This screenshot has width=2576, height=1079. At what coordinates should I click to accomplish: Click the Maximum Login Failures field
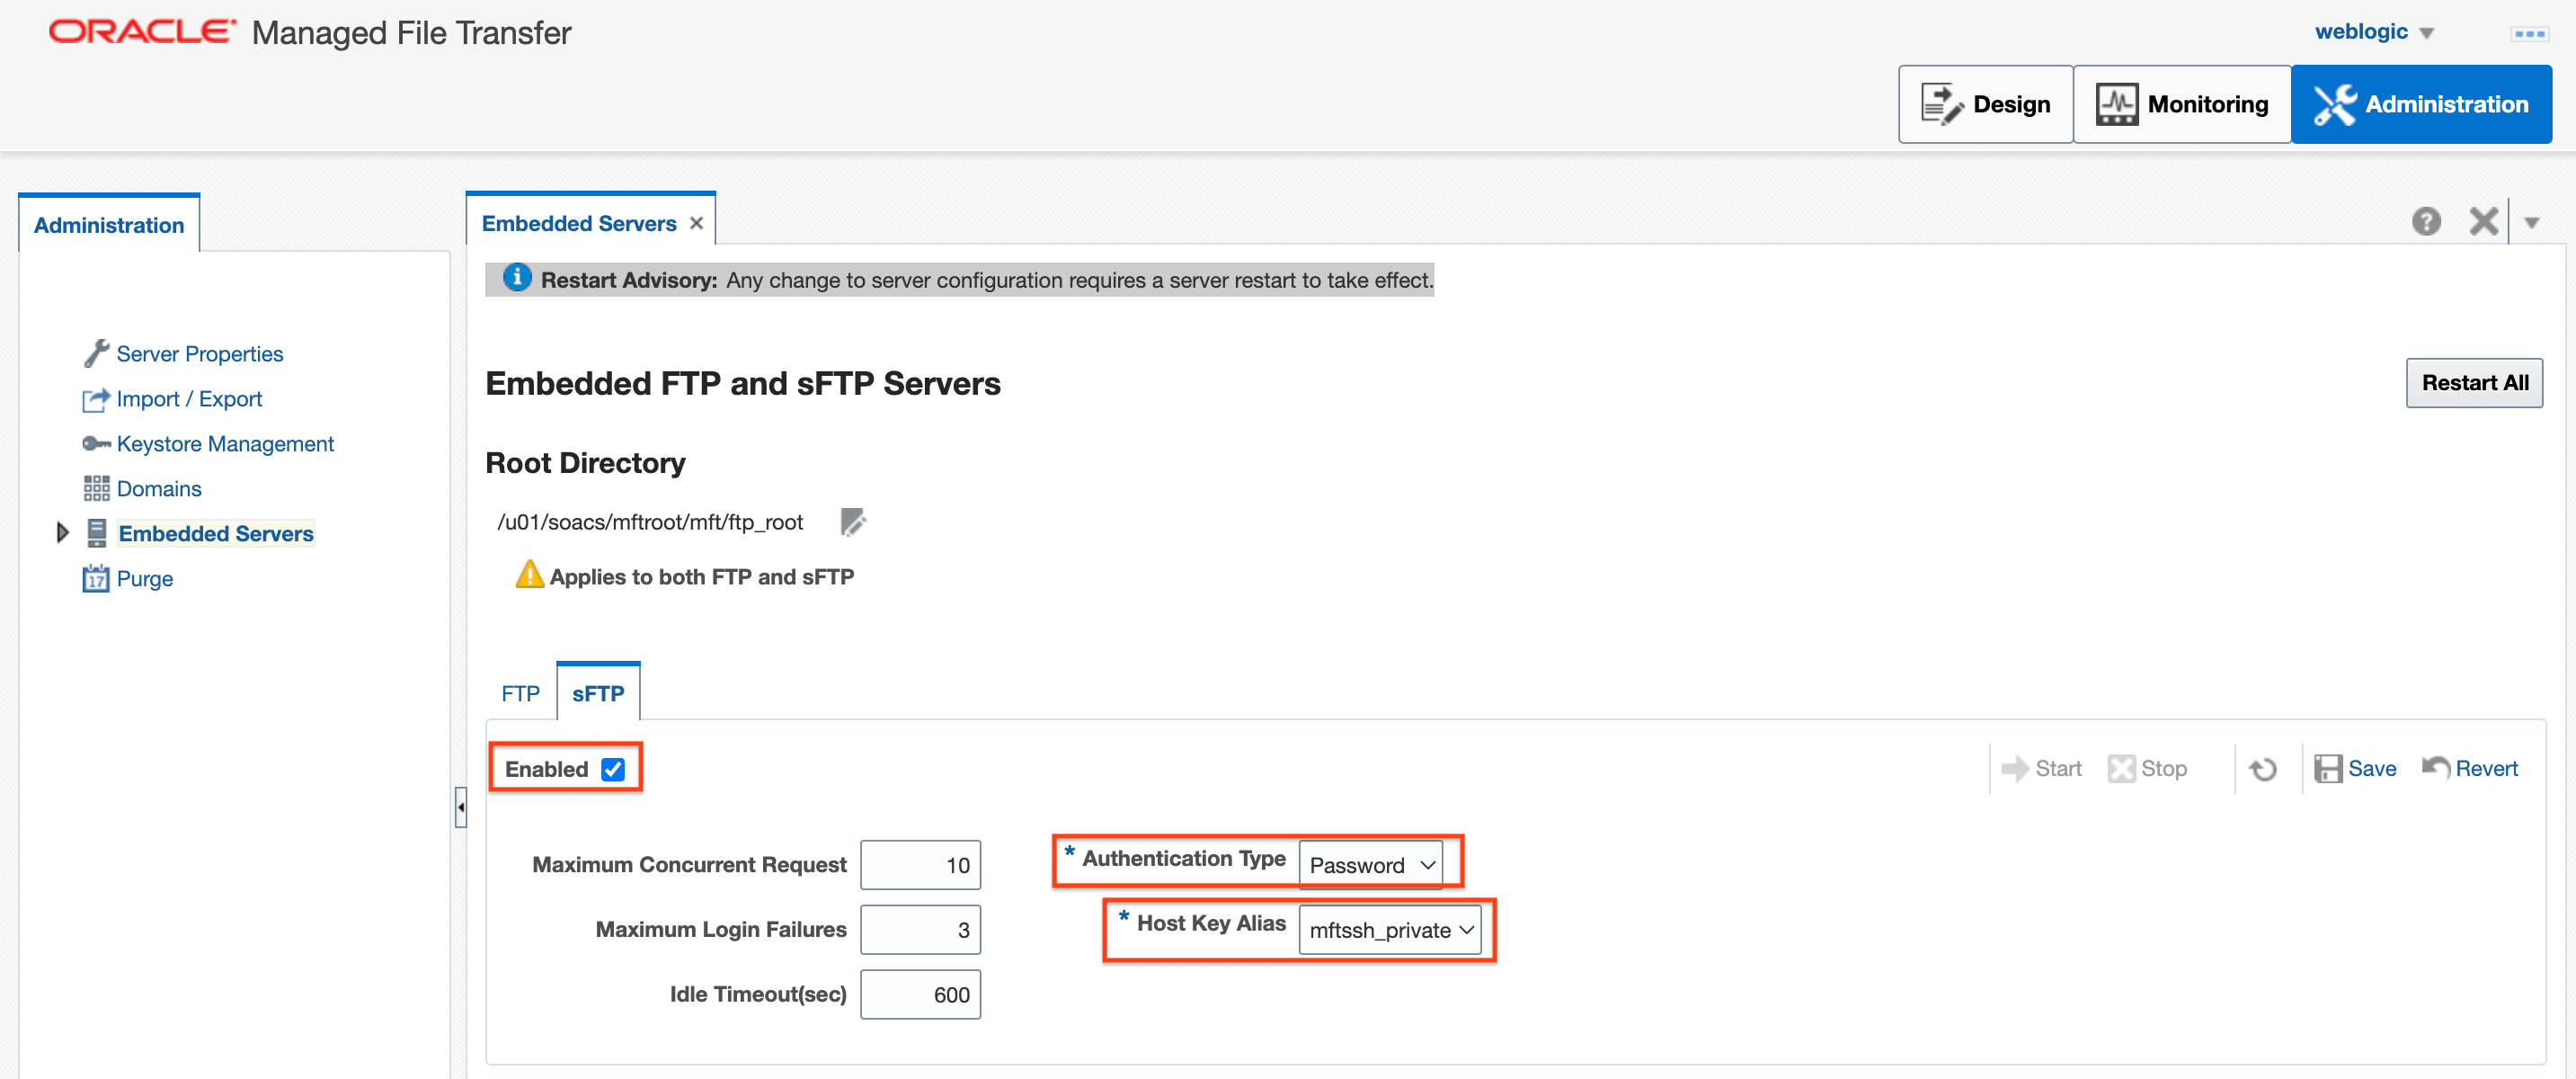920,929
